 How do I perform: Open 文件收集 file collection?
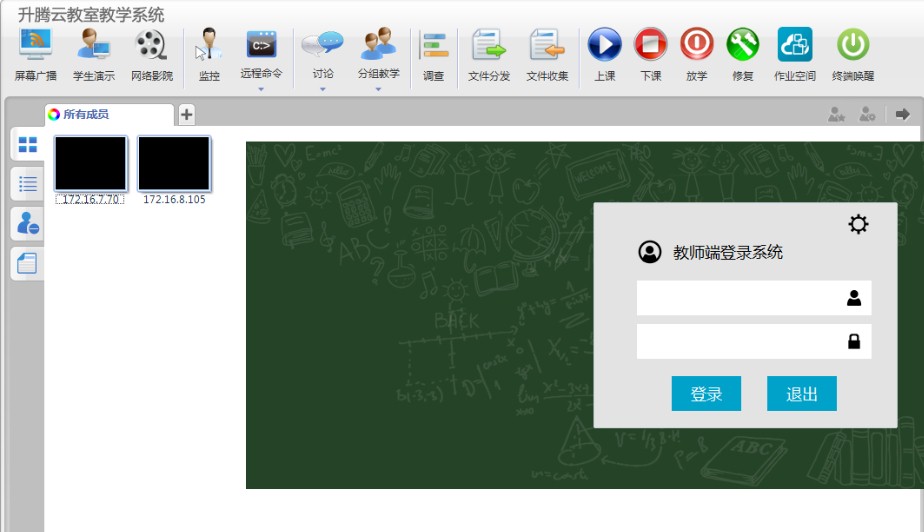547,46
